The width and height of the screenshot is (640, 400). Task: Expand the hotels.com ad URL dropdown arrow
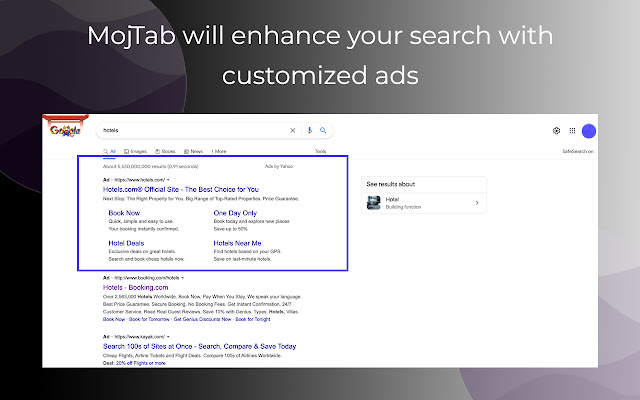pyautogui.click(x=168, y=180)
